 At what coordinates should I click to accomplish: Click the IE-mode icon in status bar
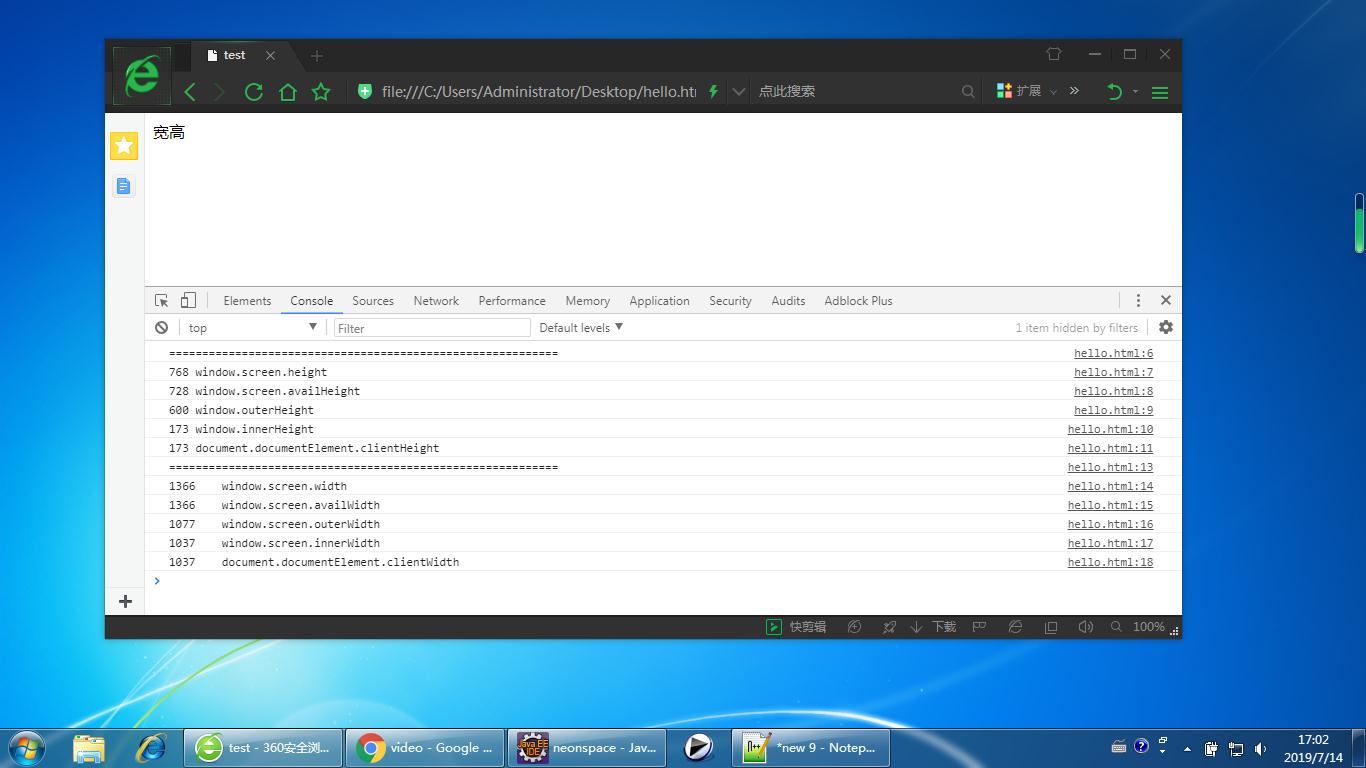coord(1015,627)
